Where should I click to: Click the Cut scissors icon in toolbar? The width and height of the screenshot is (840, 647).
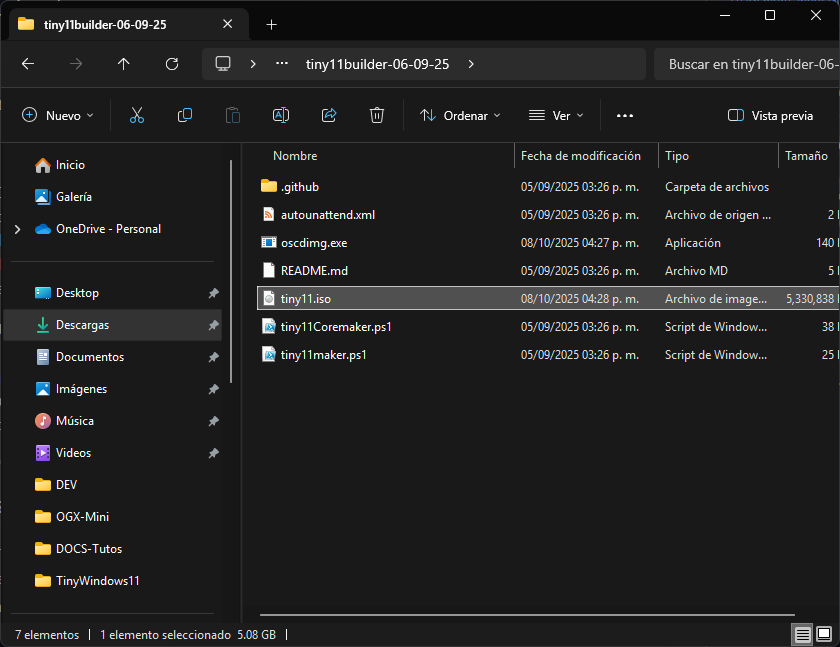coord(137,116)
